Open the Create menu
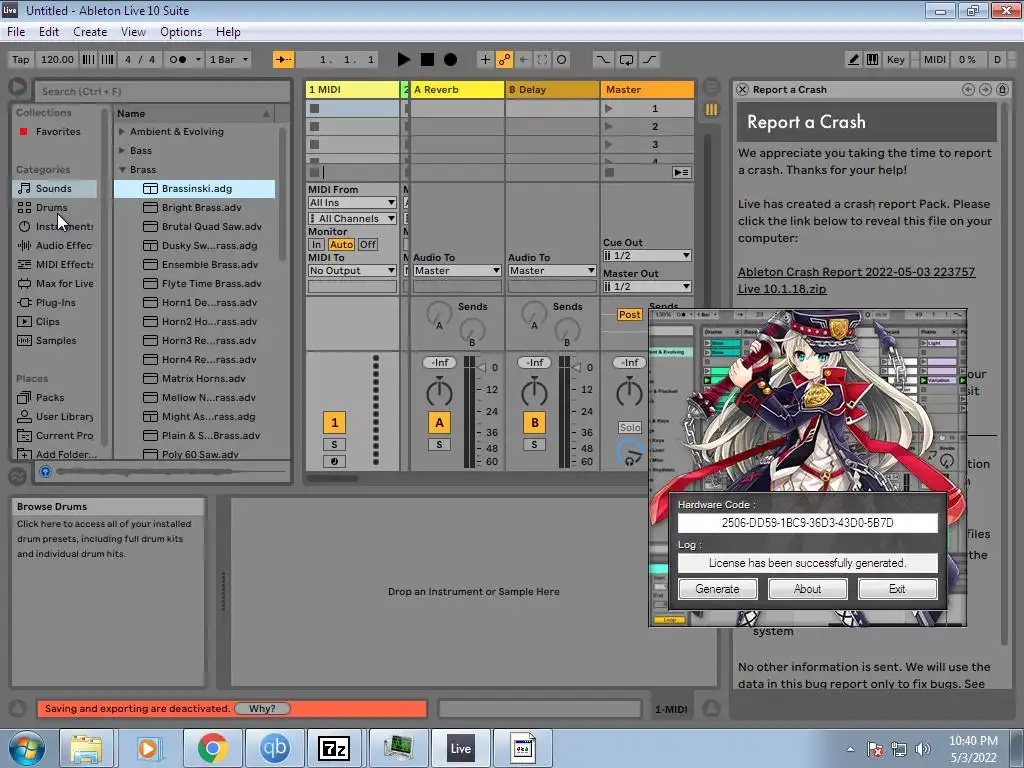 click(x=90, y=31)
